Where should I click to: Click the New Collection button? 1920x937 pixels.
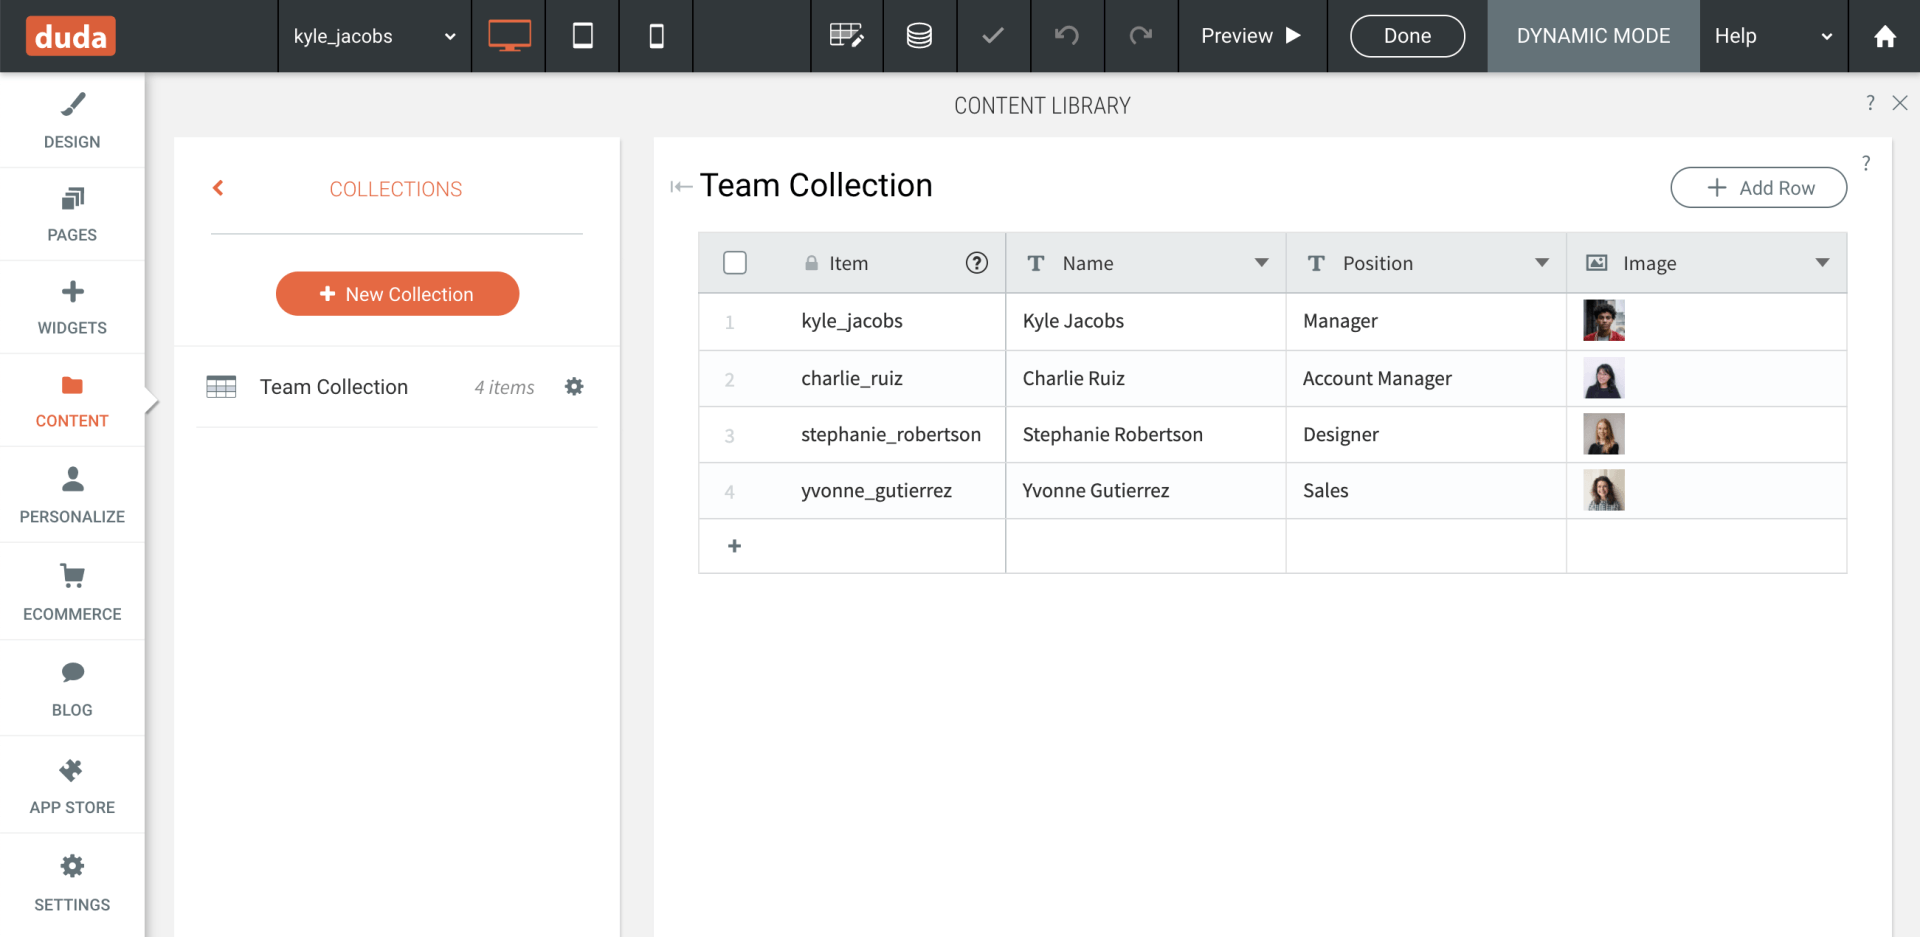point(397,293)
